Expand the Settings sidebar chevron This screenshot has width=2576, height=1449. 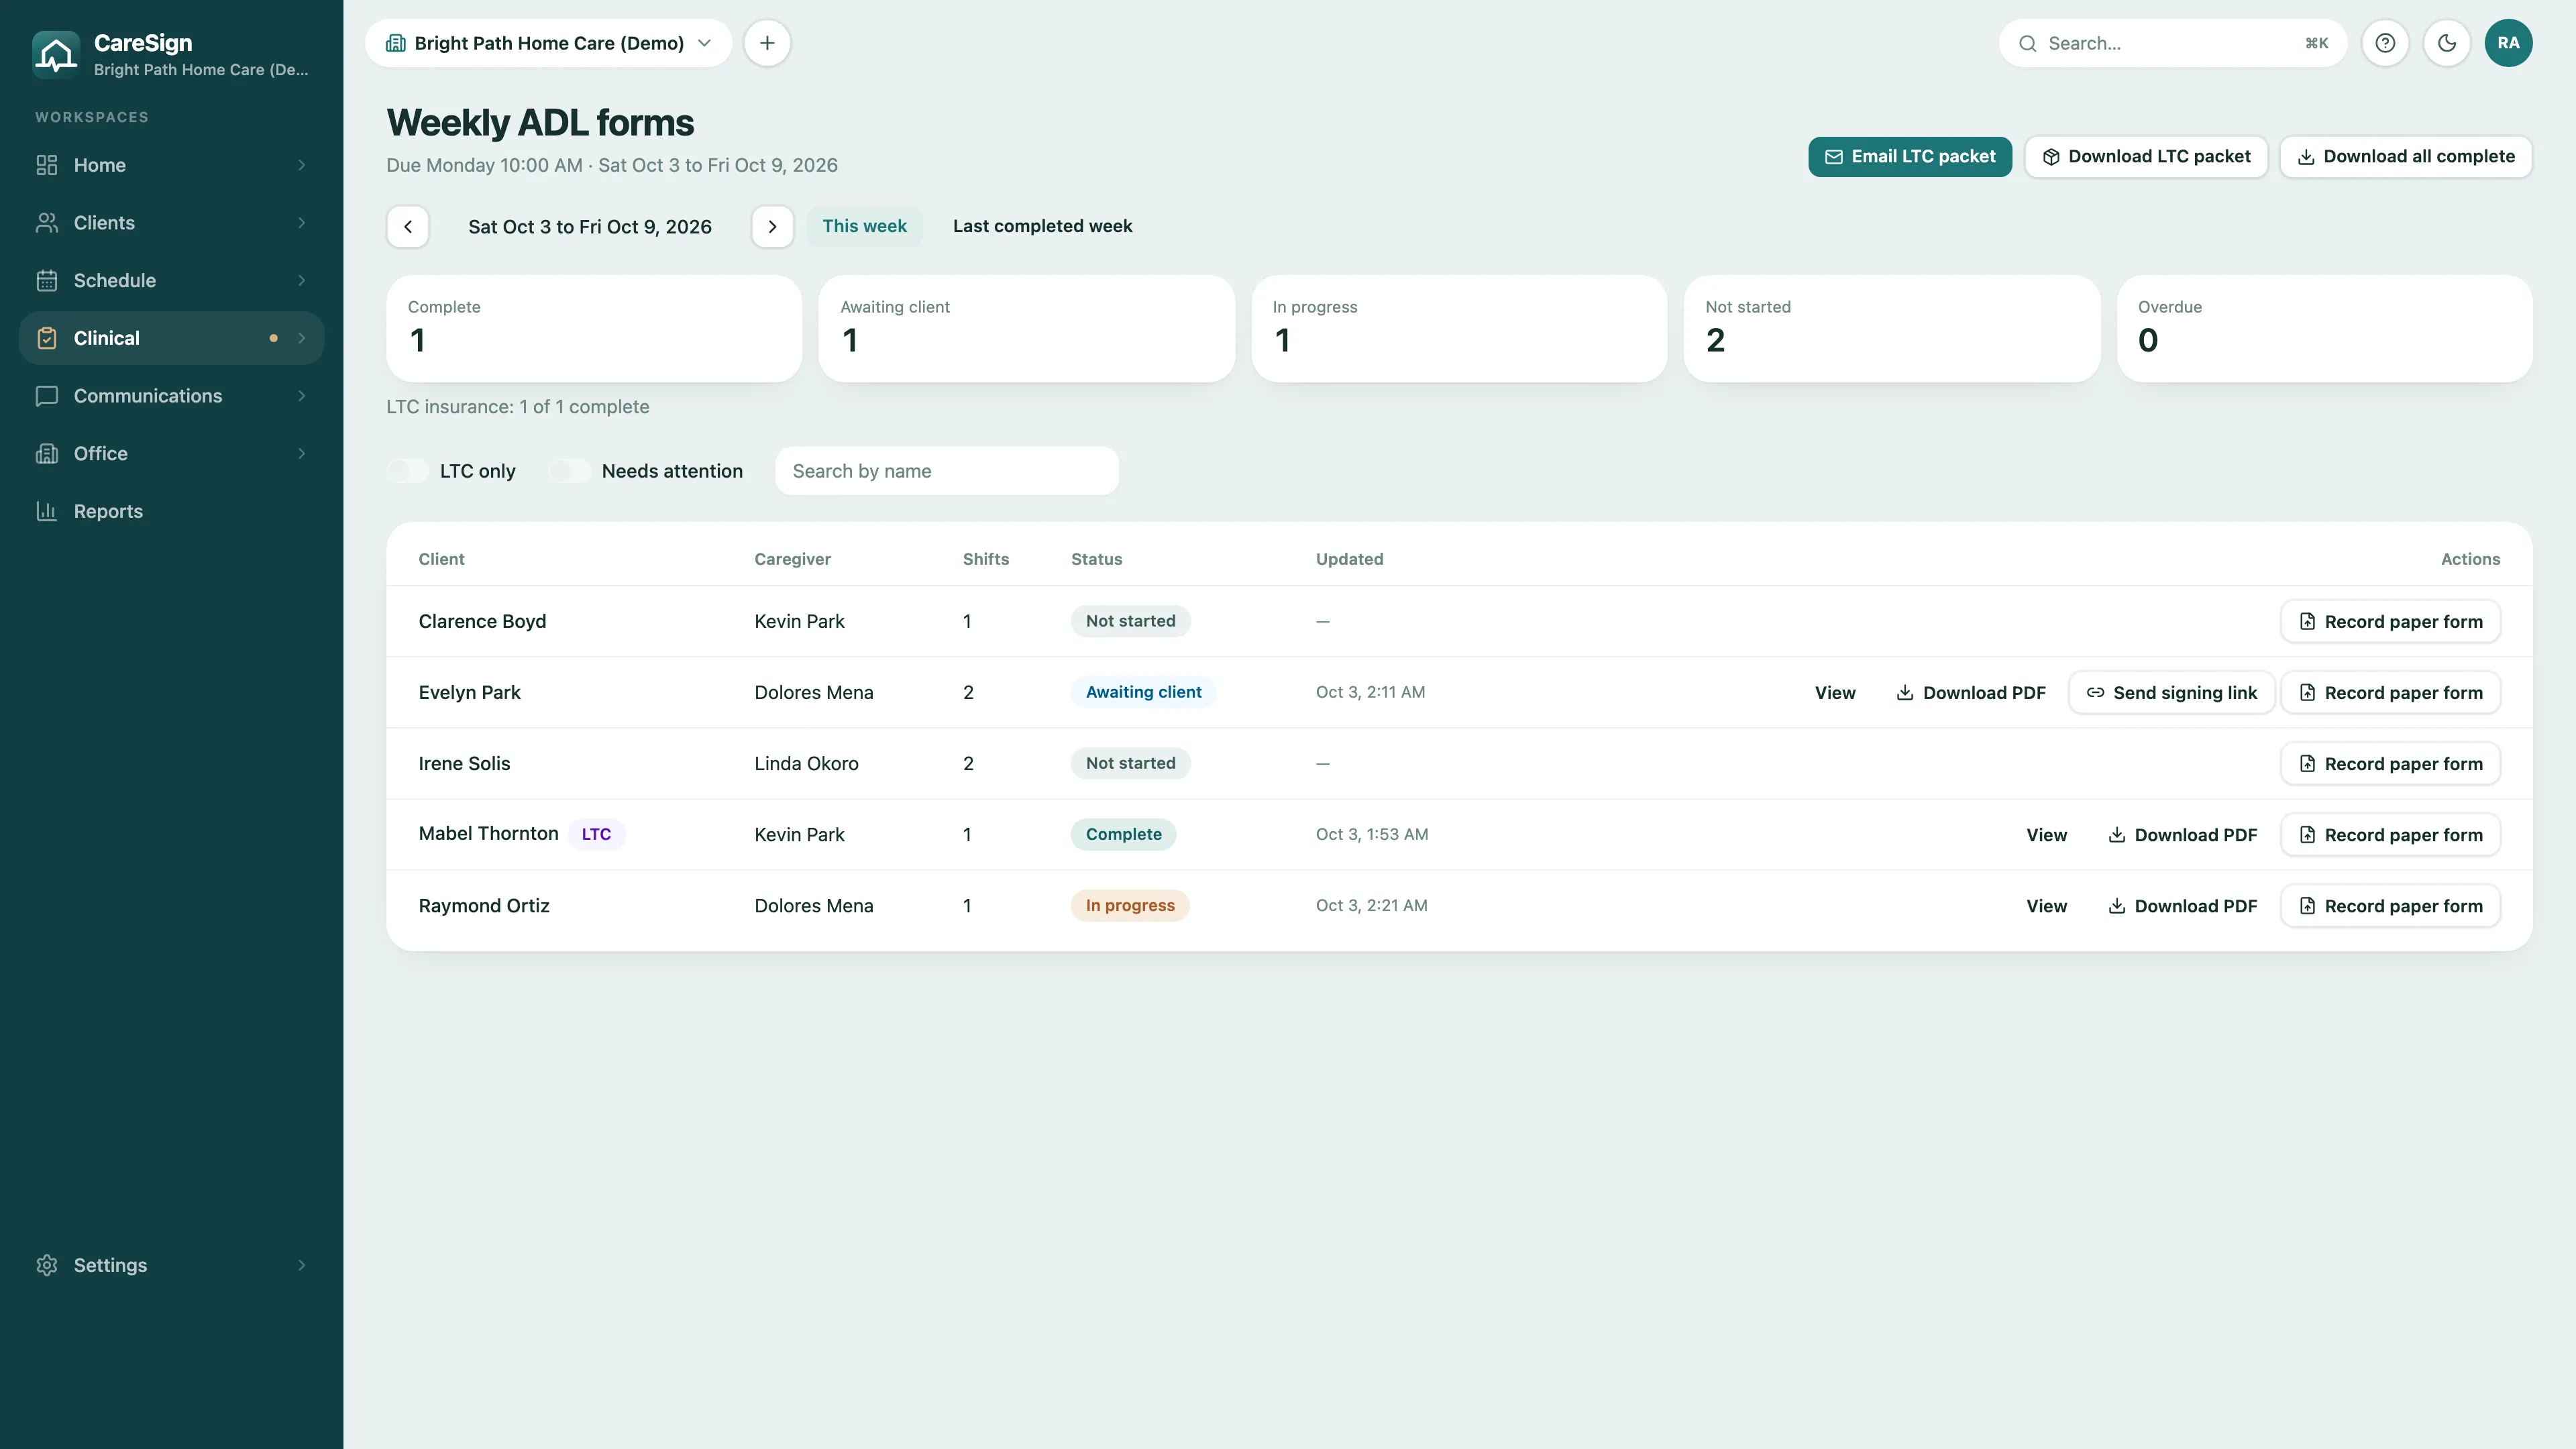tap(301, 1265)
